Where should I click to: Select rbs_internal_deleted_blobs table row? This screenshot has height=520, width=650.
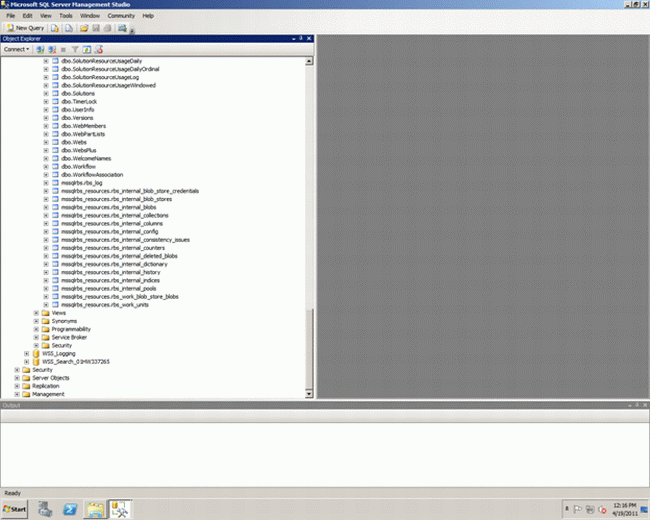click(x=119, y=256)
